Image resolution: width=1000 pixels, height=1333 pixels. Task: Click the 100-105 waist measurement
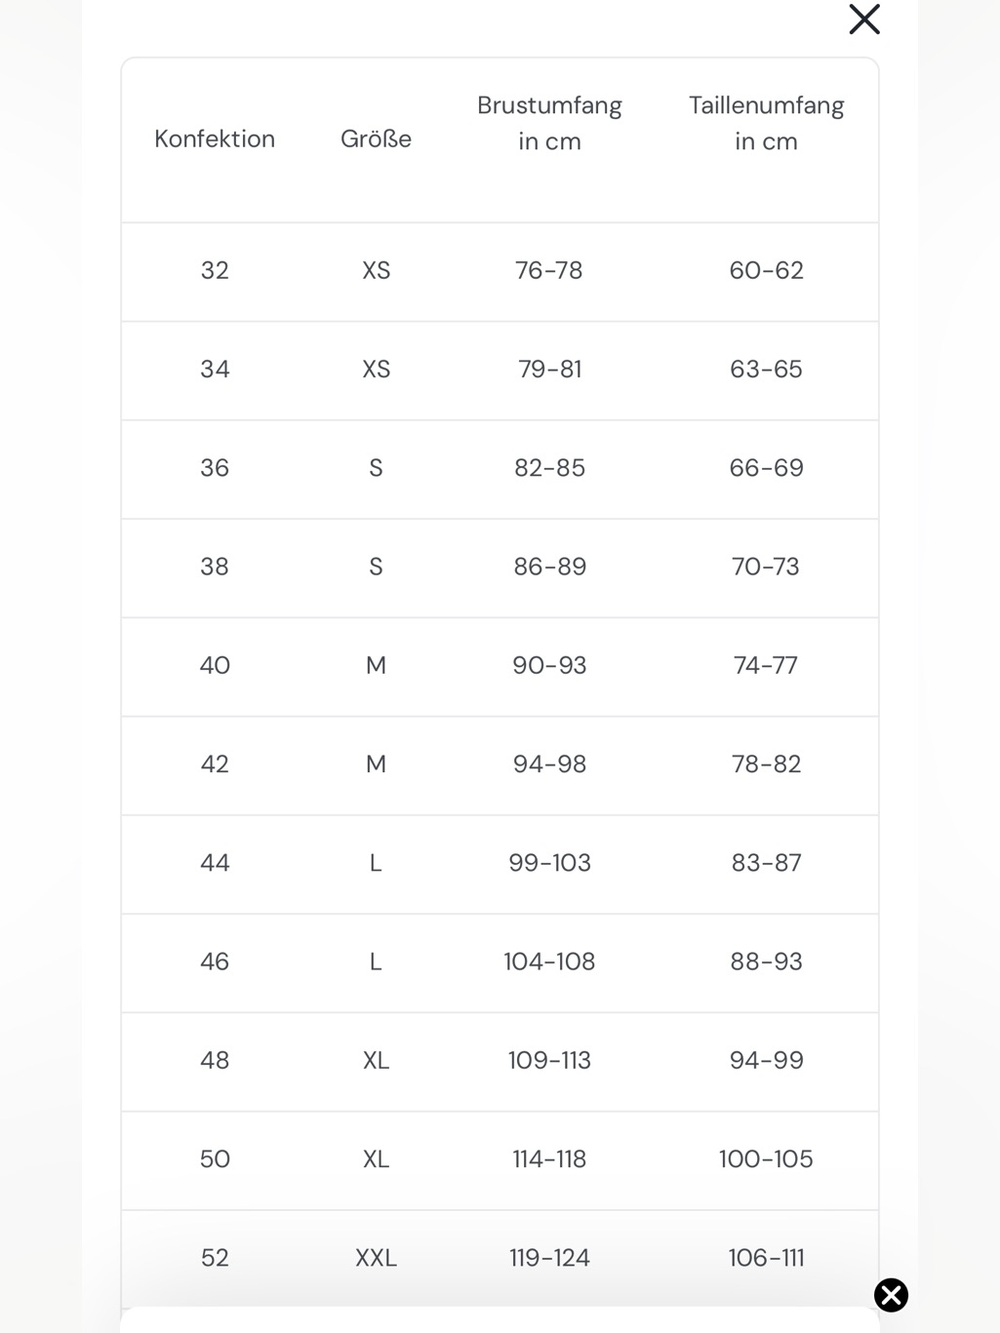766,1159
